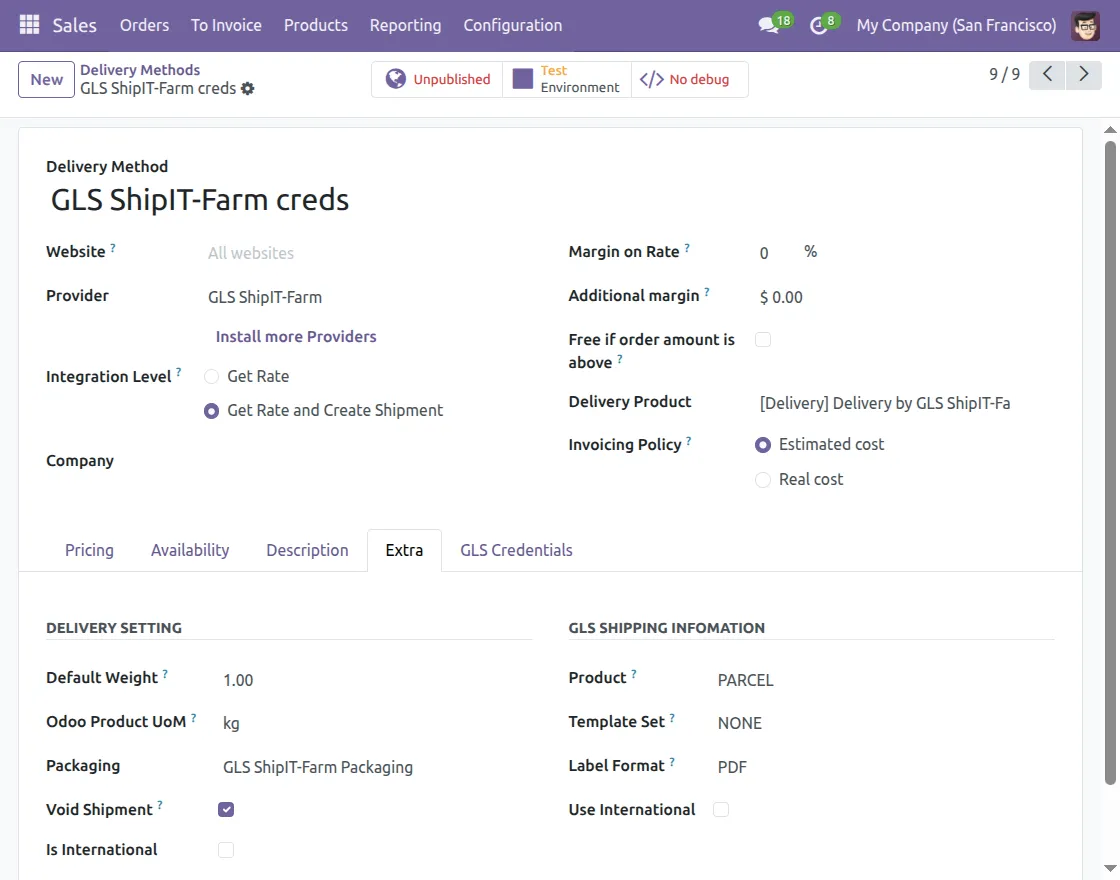Switch to the Pricing tab
The height and width of the screenshot is (880, 1120).
89,550
